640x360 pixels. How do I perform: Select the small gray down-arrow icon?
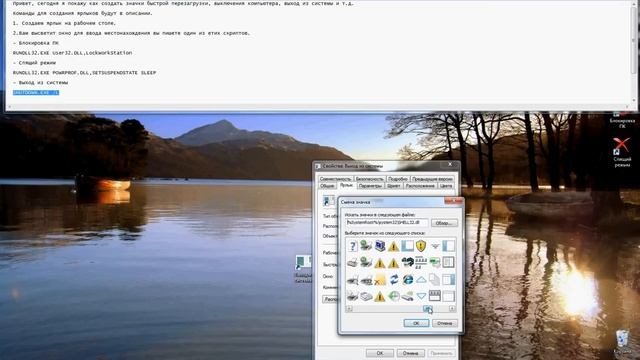click(435, 246)
